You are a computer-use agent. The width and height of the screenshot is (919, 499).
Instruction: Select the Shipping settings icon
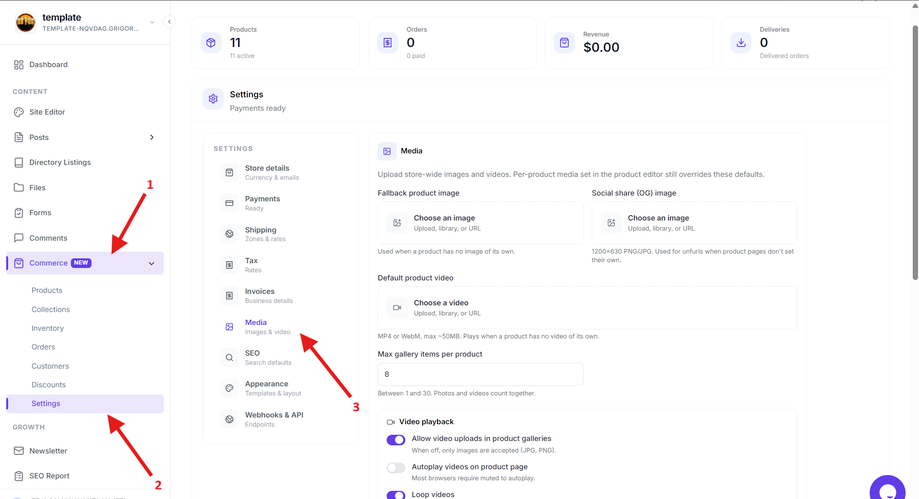point(229,234)
